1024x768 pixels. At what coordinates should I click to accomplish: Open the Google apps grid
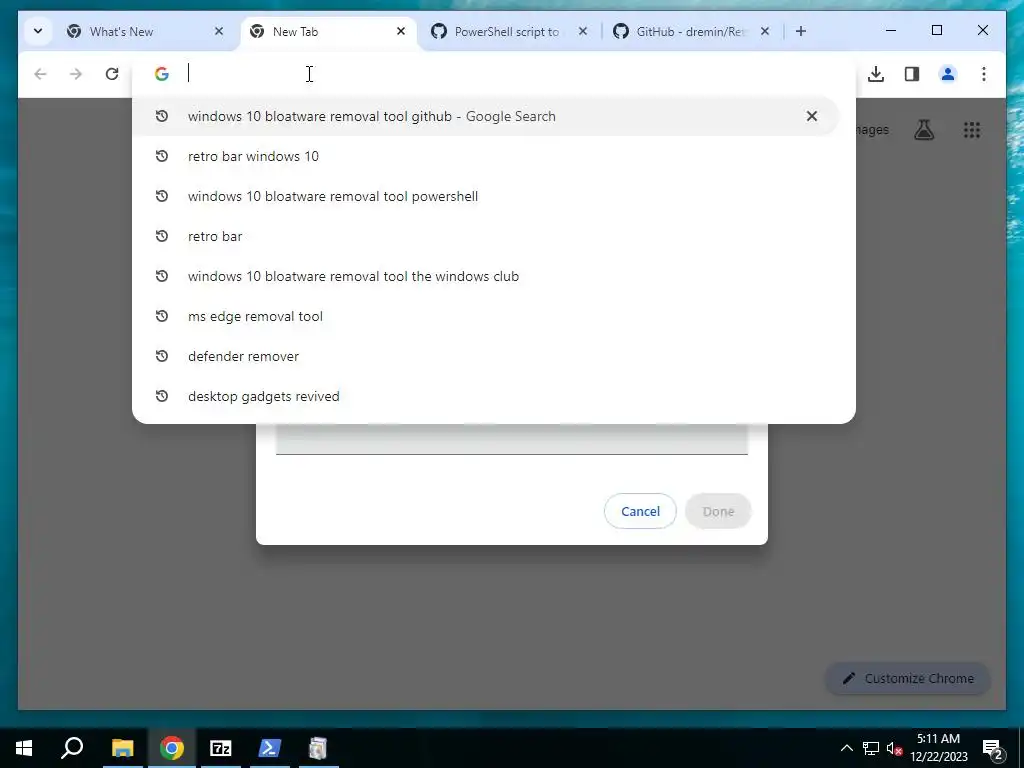click(972, 130)
